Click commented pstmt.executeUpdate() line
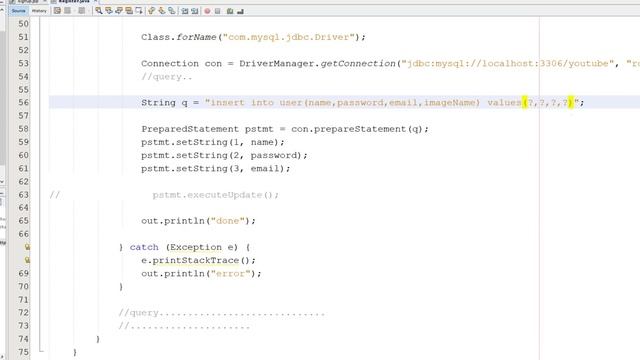640x360 pixels. pos(216,195)
